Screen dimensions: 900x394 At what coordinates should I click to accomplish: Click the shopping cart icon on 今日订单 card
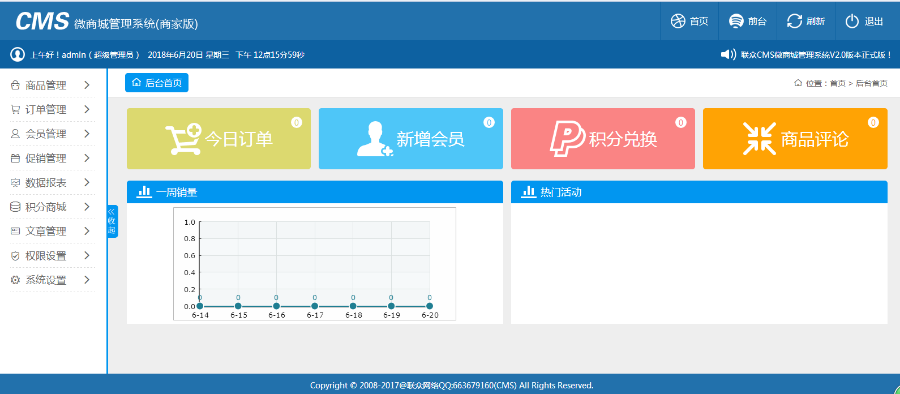[183, 139]
